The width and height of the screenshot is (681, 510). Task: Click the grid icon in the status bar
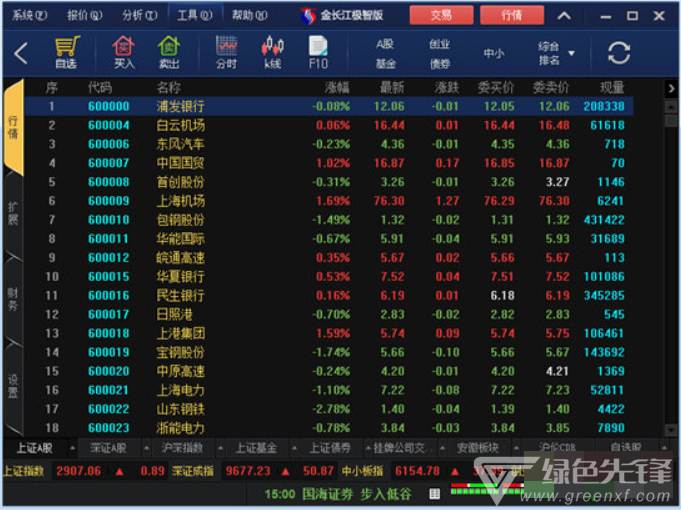pos(434,493)
